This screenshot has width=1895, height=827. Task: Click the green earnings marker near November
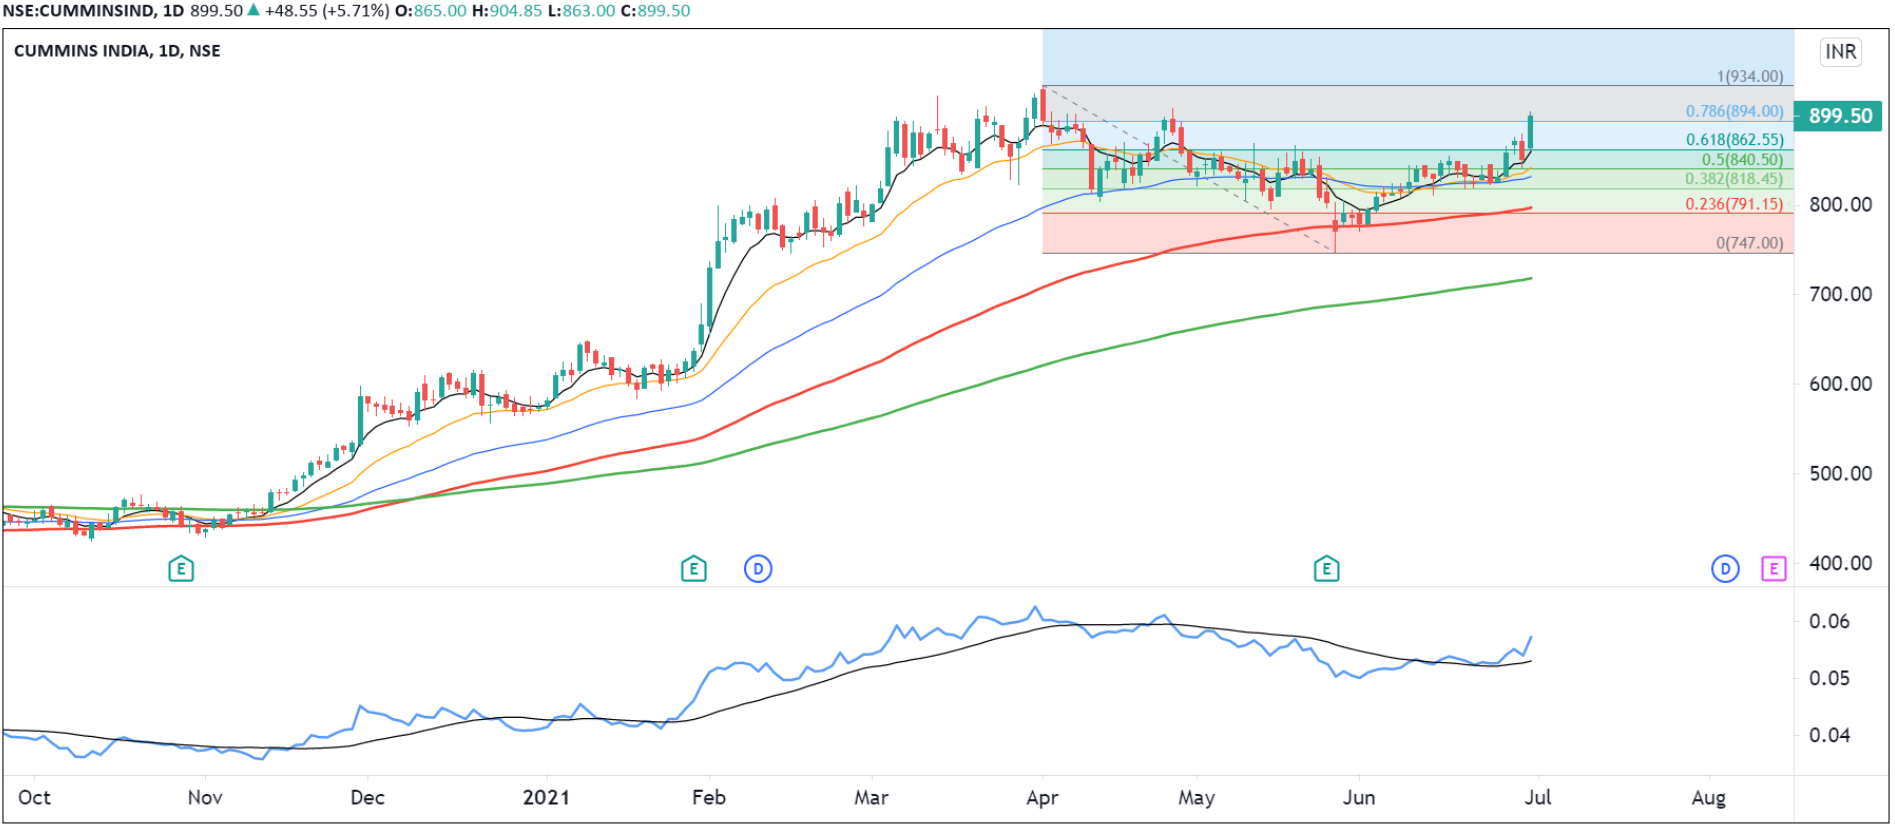[181, 569]
